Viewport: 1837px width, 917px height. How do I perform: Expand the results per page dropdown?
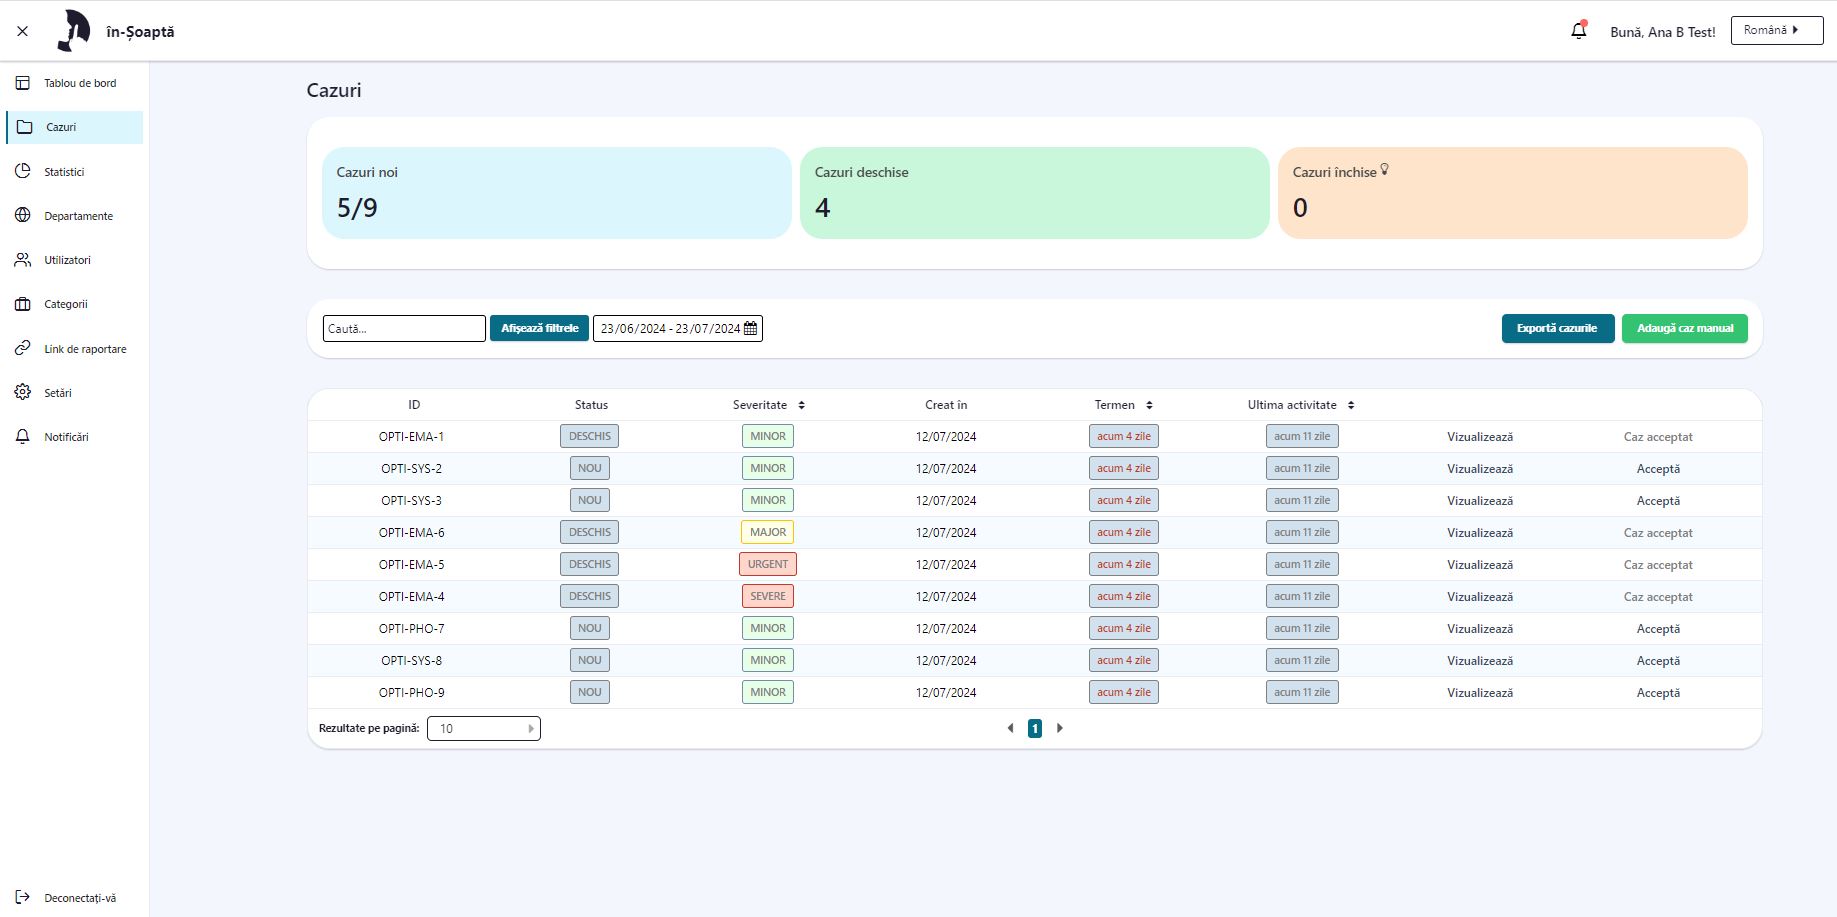coord(483,729)
